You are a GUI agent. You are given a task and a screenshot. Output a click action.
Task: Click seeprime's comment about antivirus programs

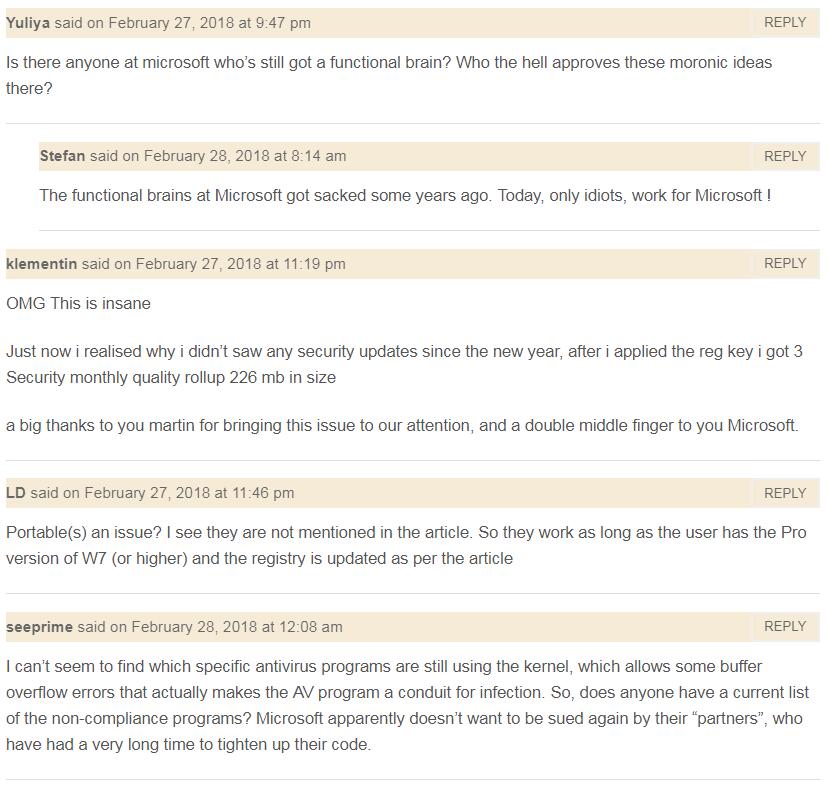pyautogui.click(x=406, y=705)
